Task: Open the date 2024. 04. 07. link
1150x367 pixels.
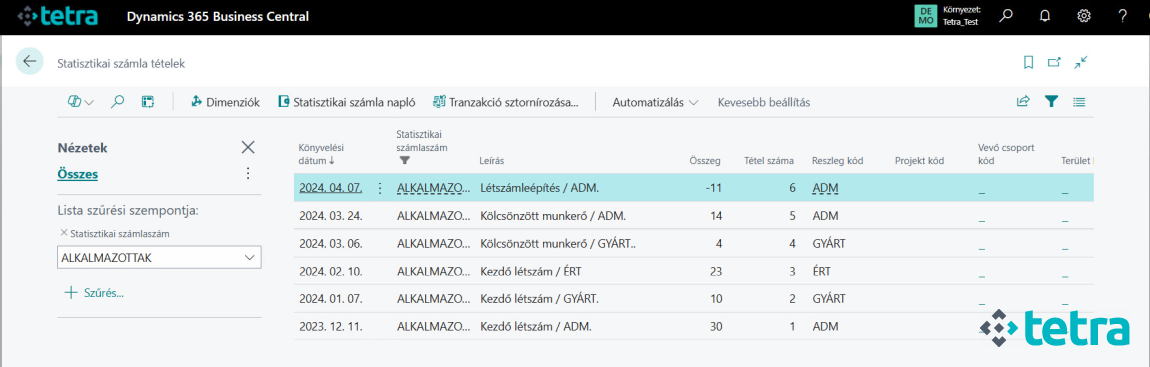Action: [331, 188]
